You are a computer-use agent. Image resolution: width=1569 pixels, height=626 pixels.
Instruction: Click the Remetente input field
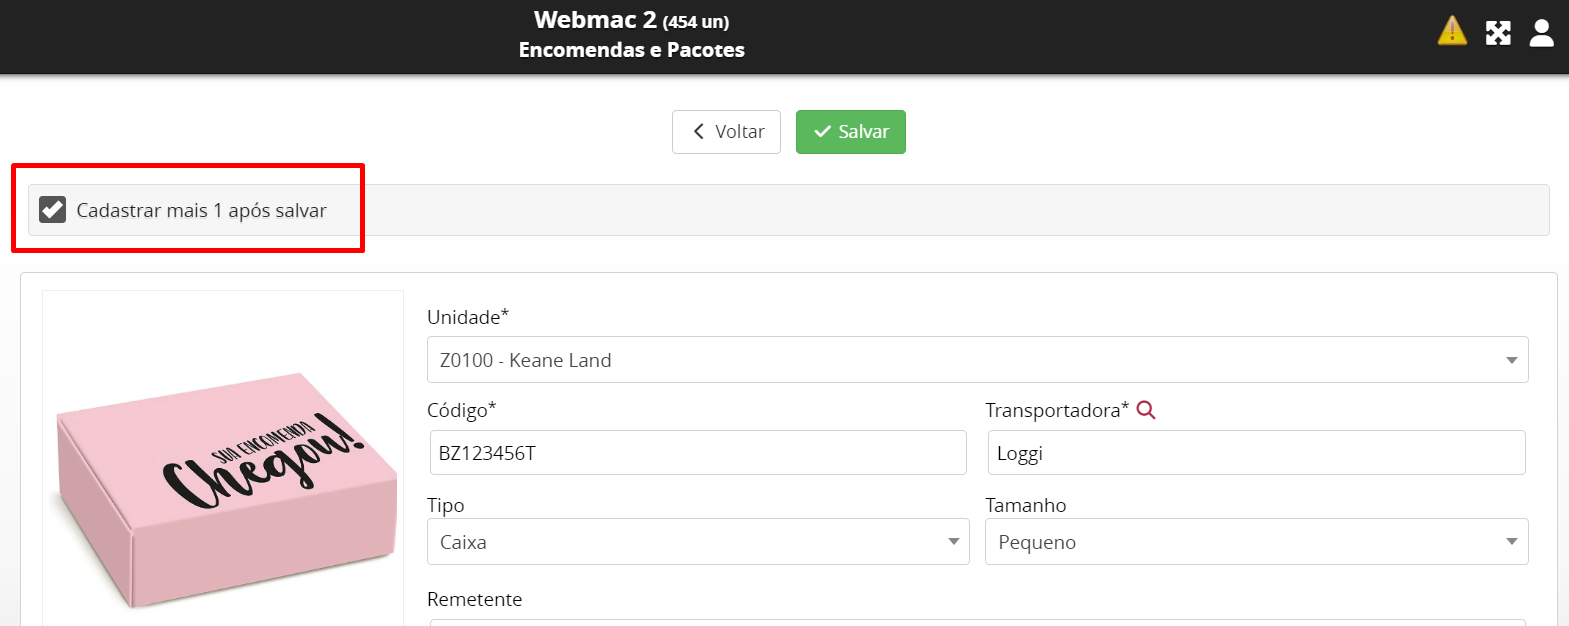tap(976, 621)
